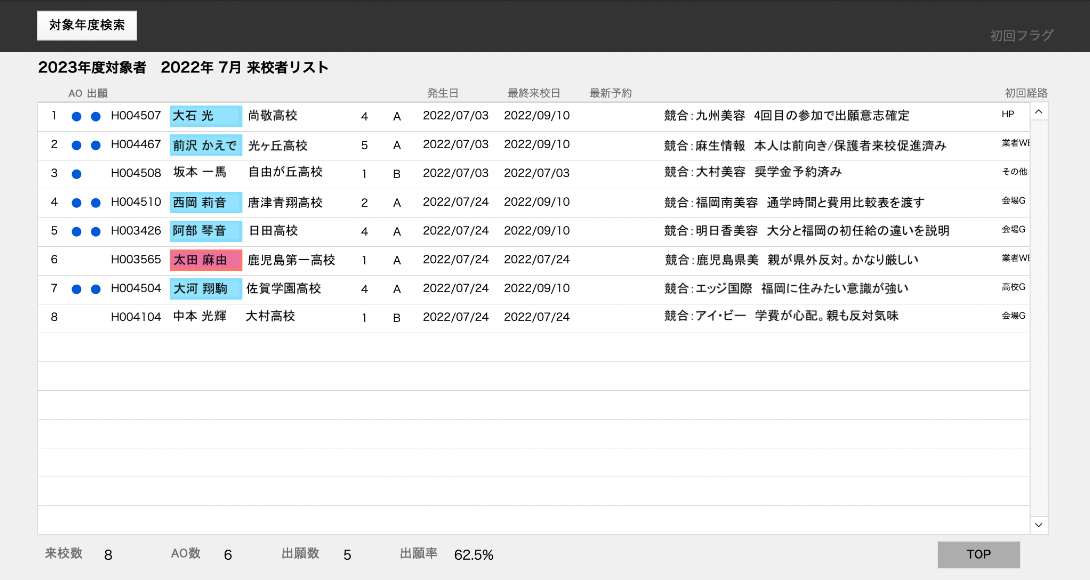Screen dimensions: 1090x580
Task: Click the memo for 競合：鹿児島県美
Action: click(x=790, y=260)
